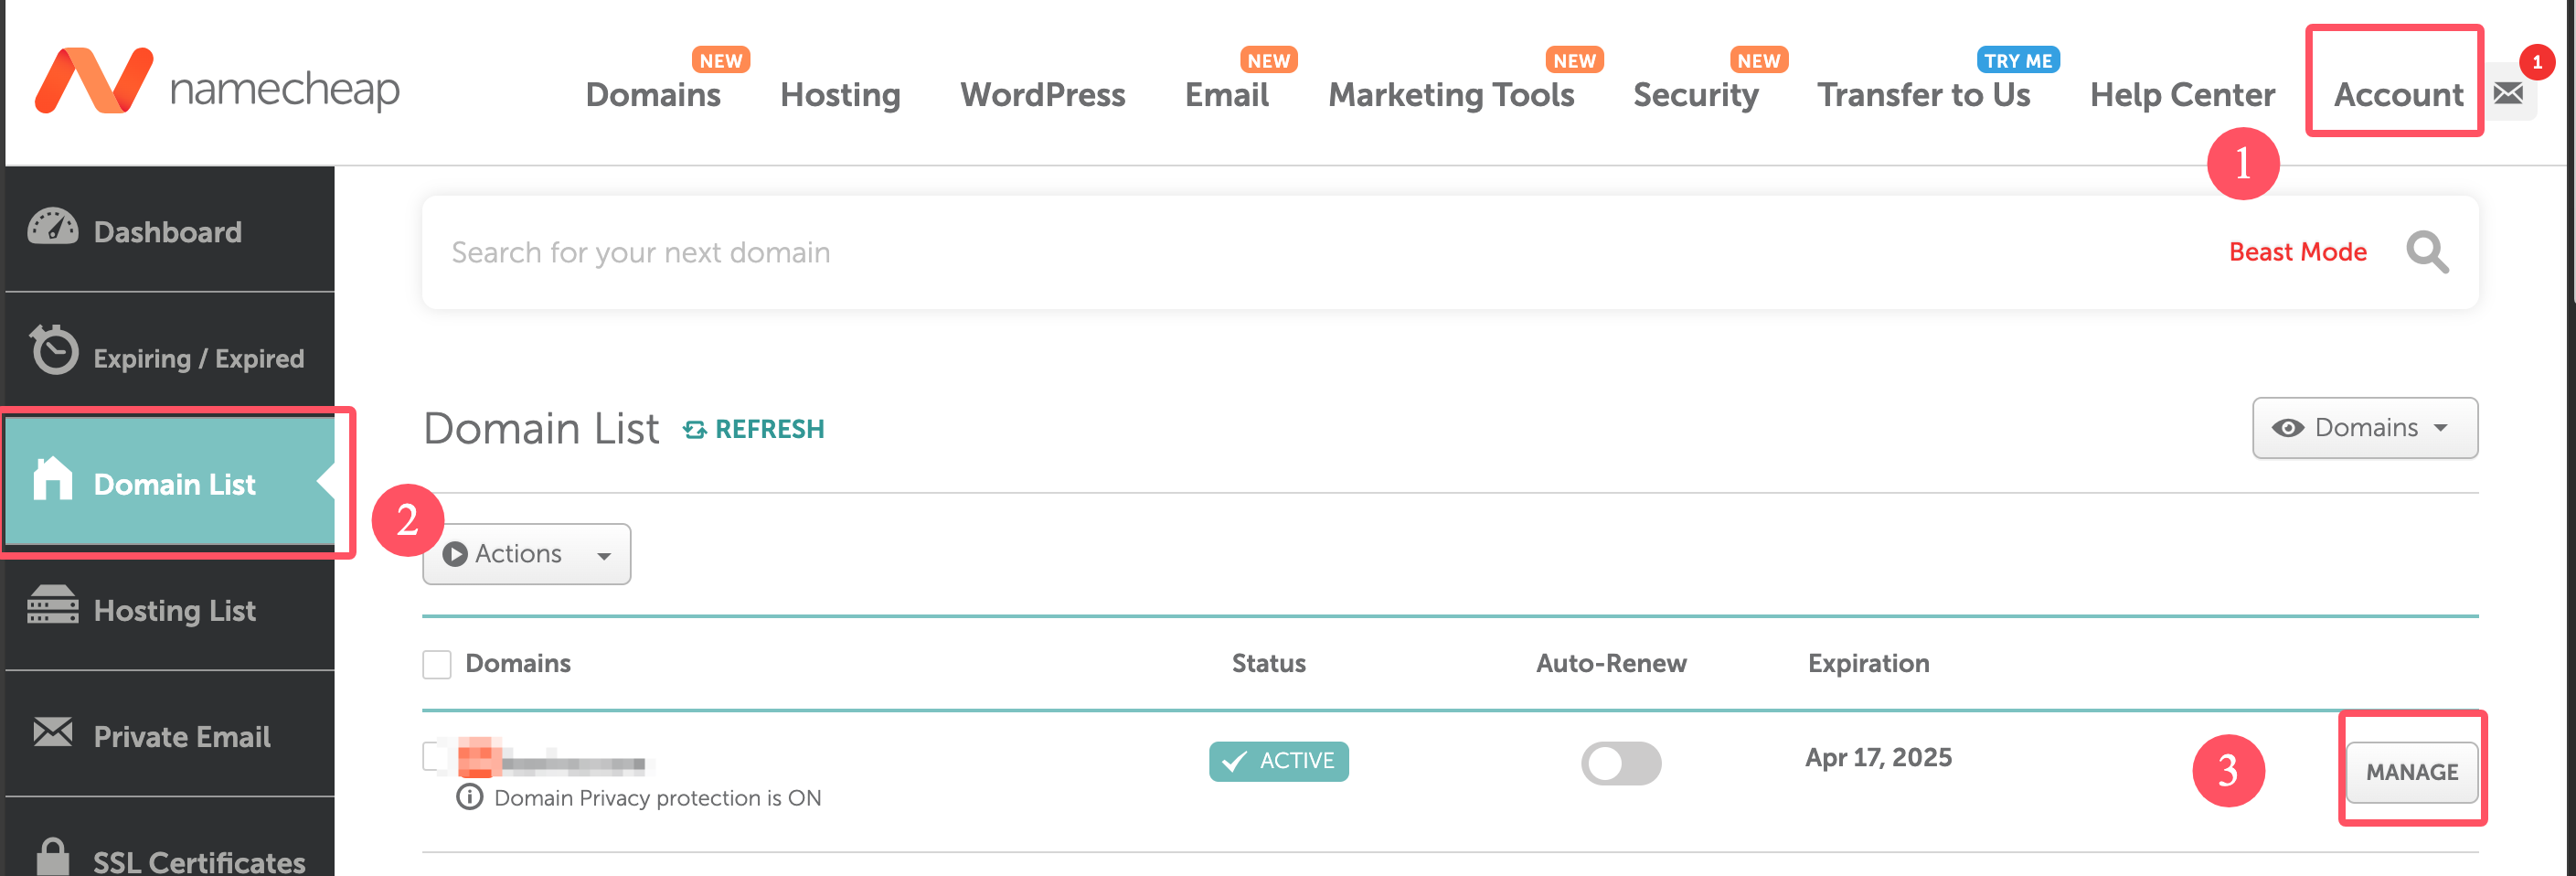This screenshot has width=2576, height=876.
Task: Open the Actions dropdown
Action: click(526, 554)
